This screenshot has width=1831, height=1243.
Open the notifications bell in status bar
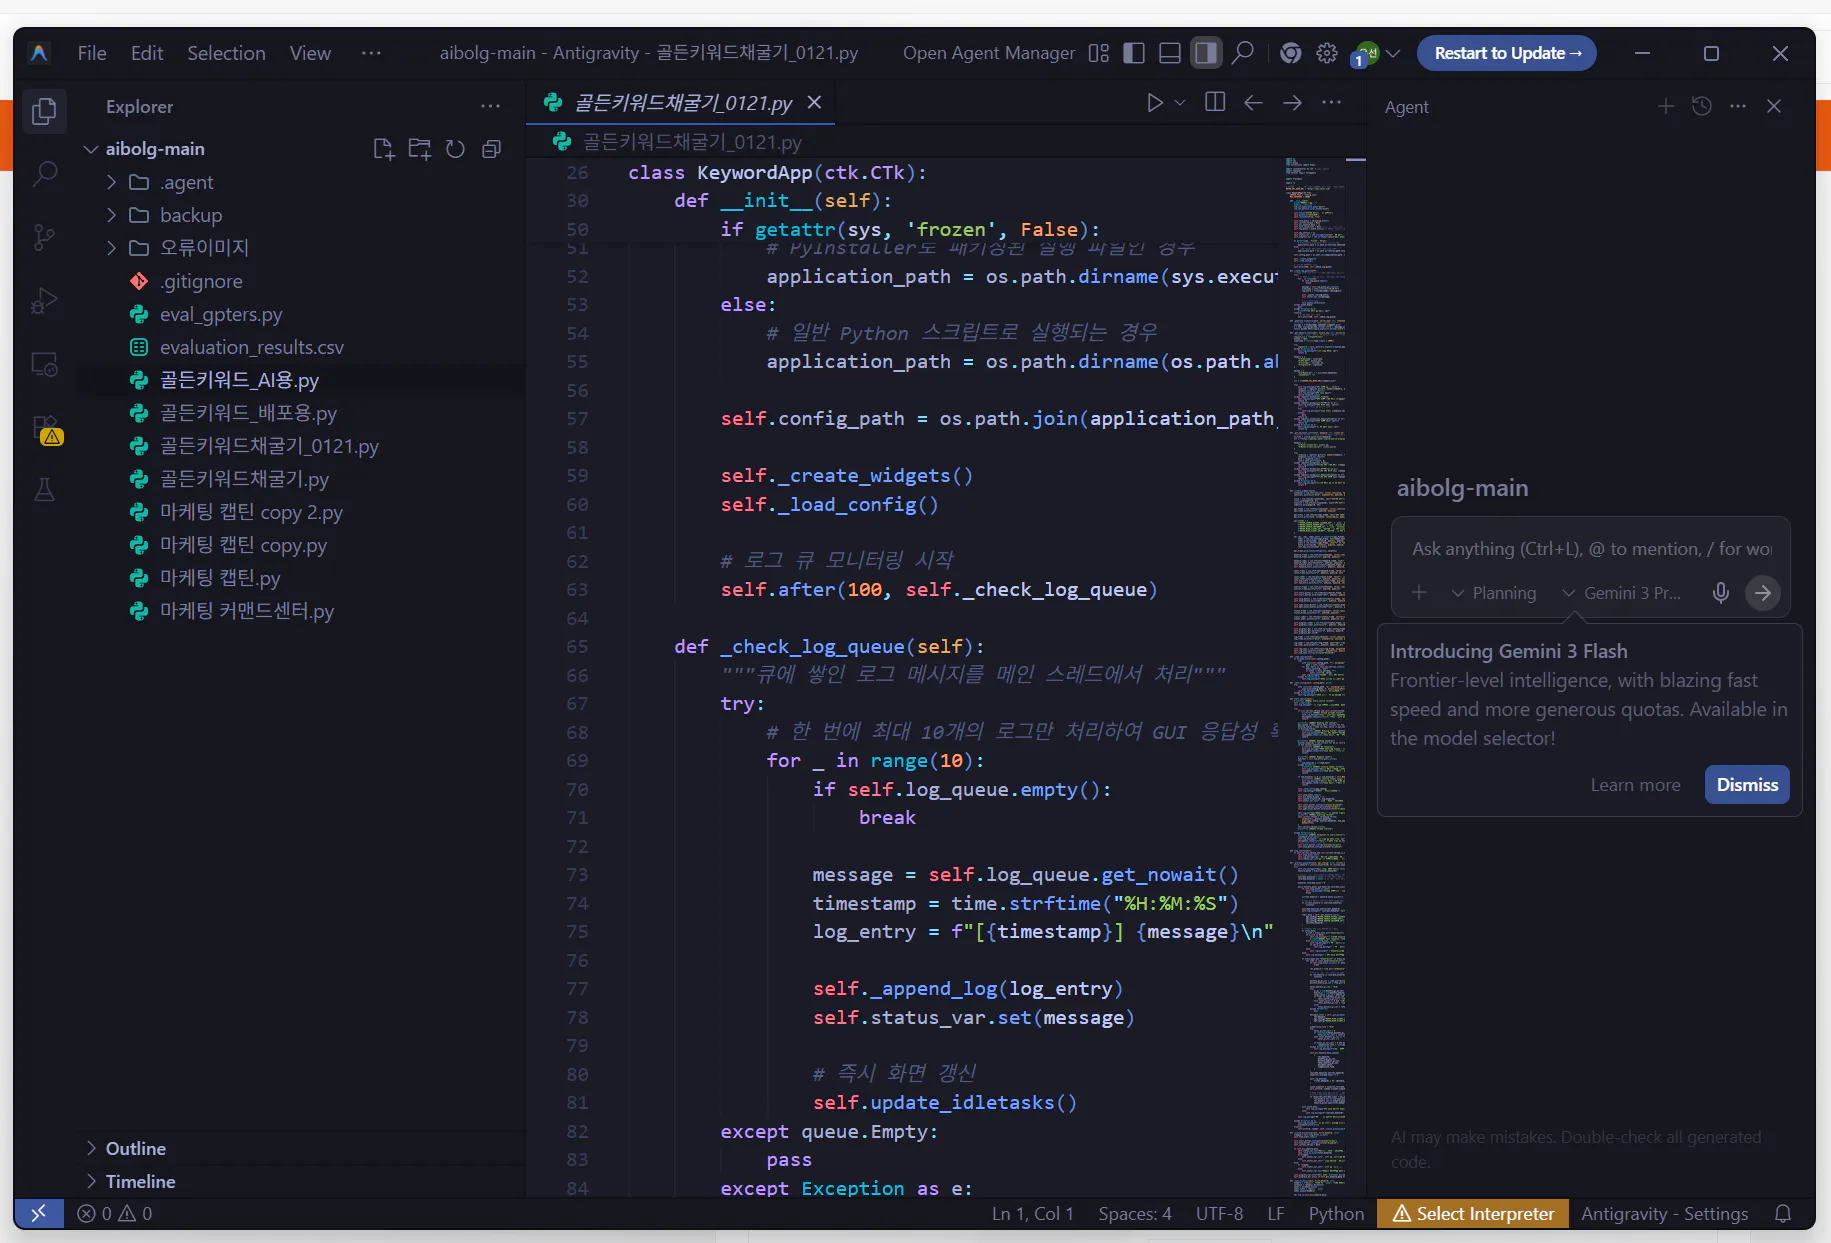1782,1214
